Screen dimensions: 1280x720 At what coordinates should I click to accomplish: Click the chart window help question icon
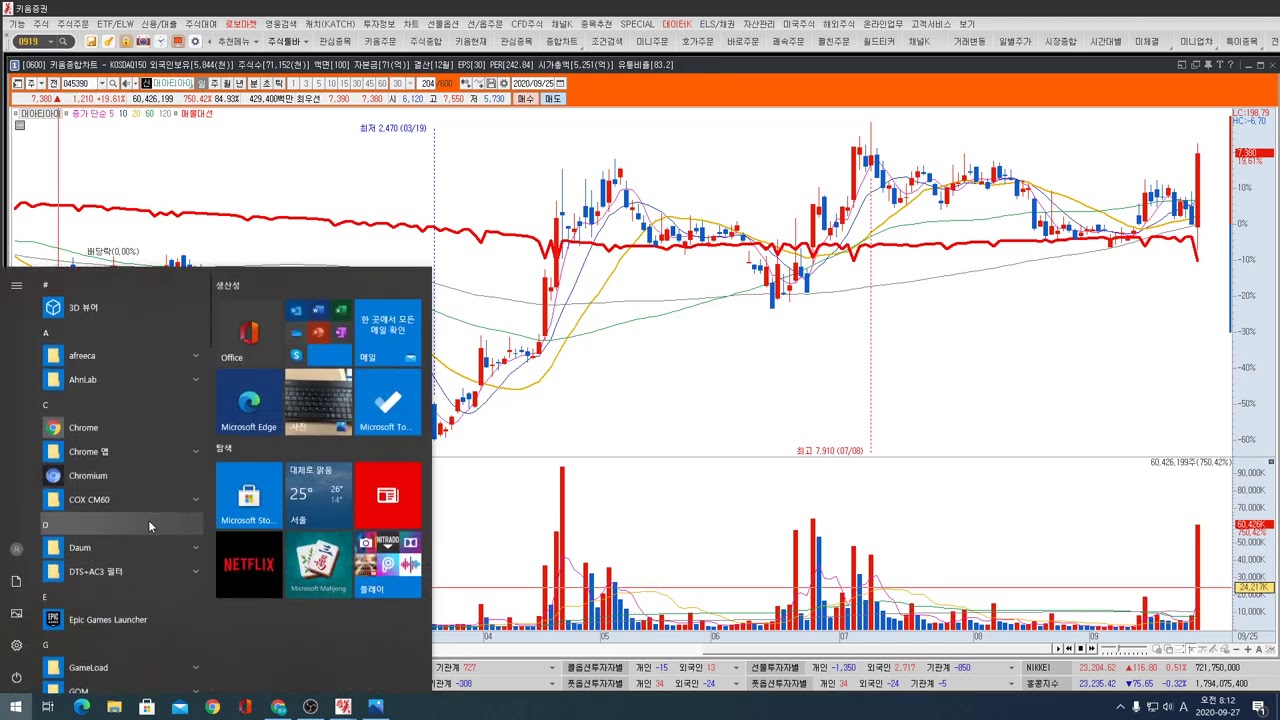pyautogui.click(x=1230, y=64)
